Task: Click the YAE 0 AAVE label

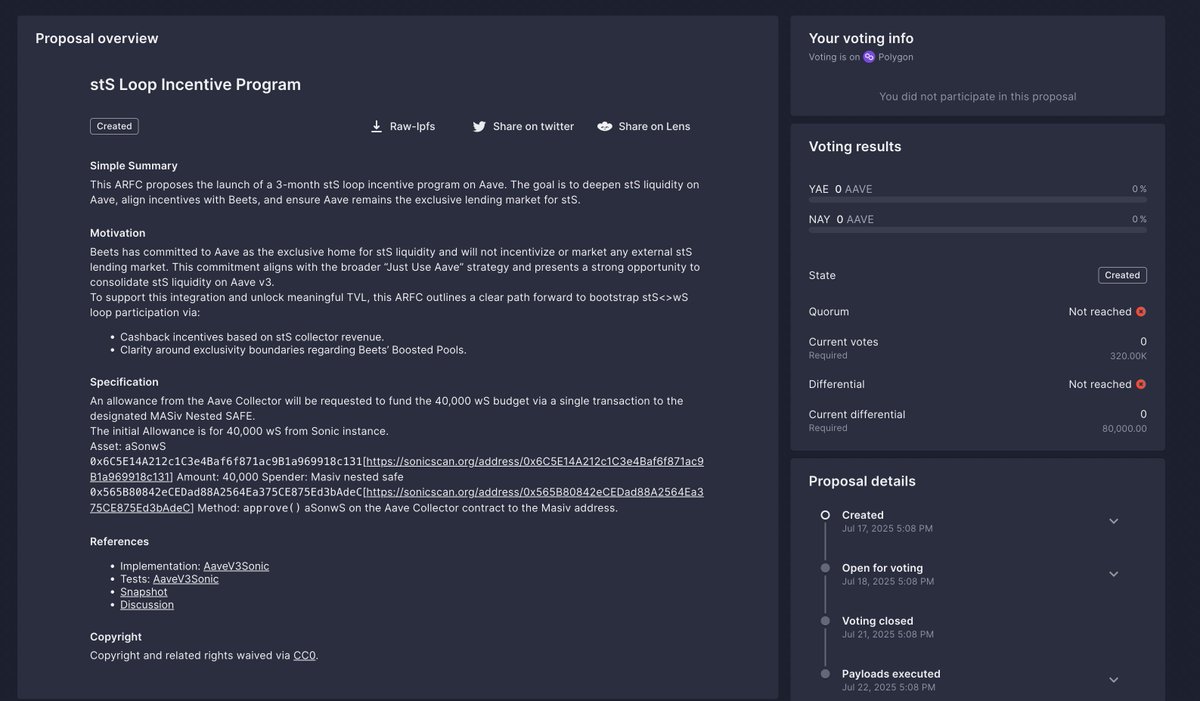Action: (x=840, y=189)
